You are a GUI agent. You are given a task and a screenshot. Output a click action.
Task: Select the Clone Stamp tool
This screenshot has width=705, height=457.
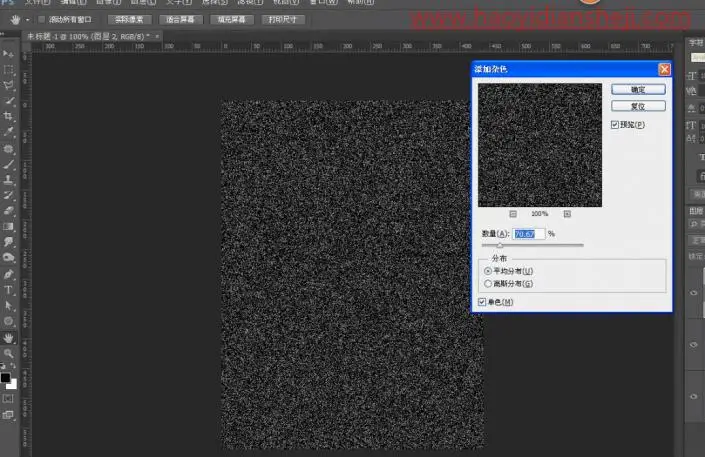(8, 179)
